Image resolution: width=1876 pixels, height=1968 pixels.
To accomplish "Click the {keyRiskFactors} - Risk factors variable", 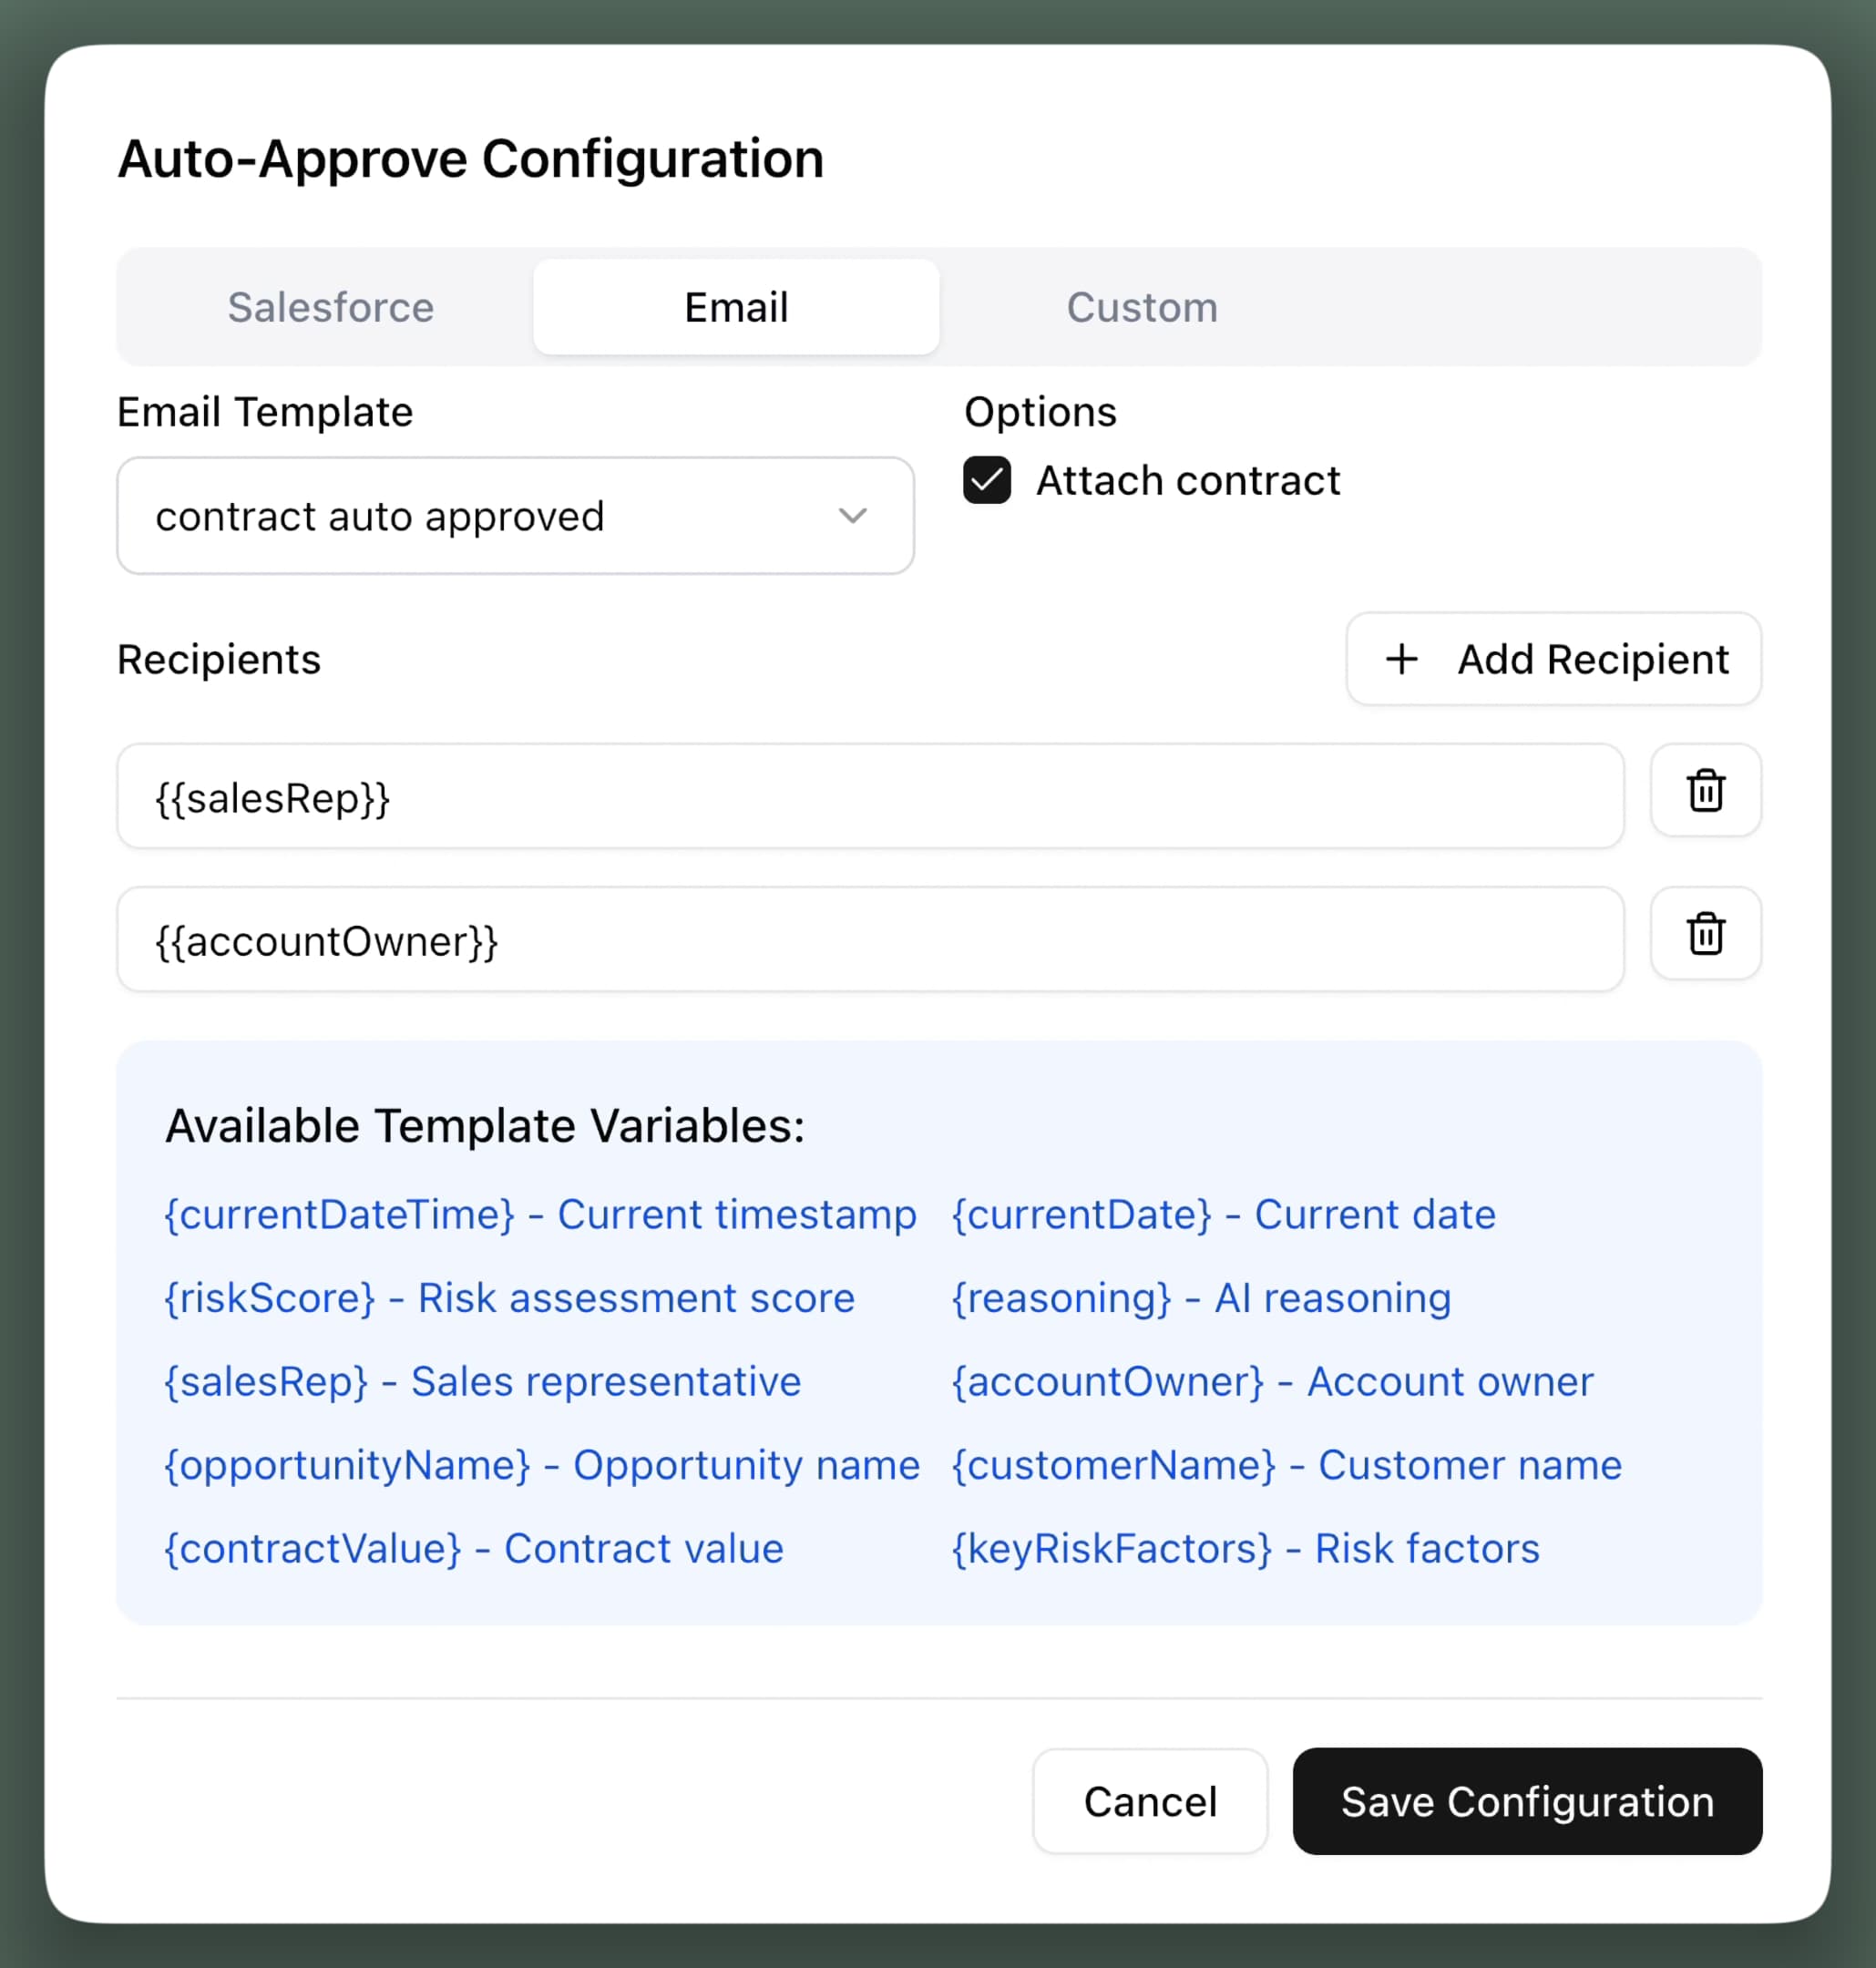I will point(1245,1548).
